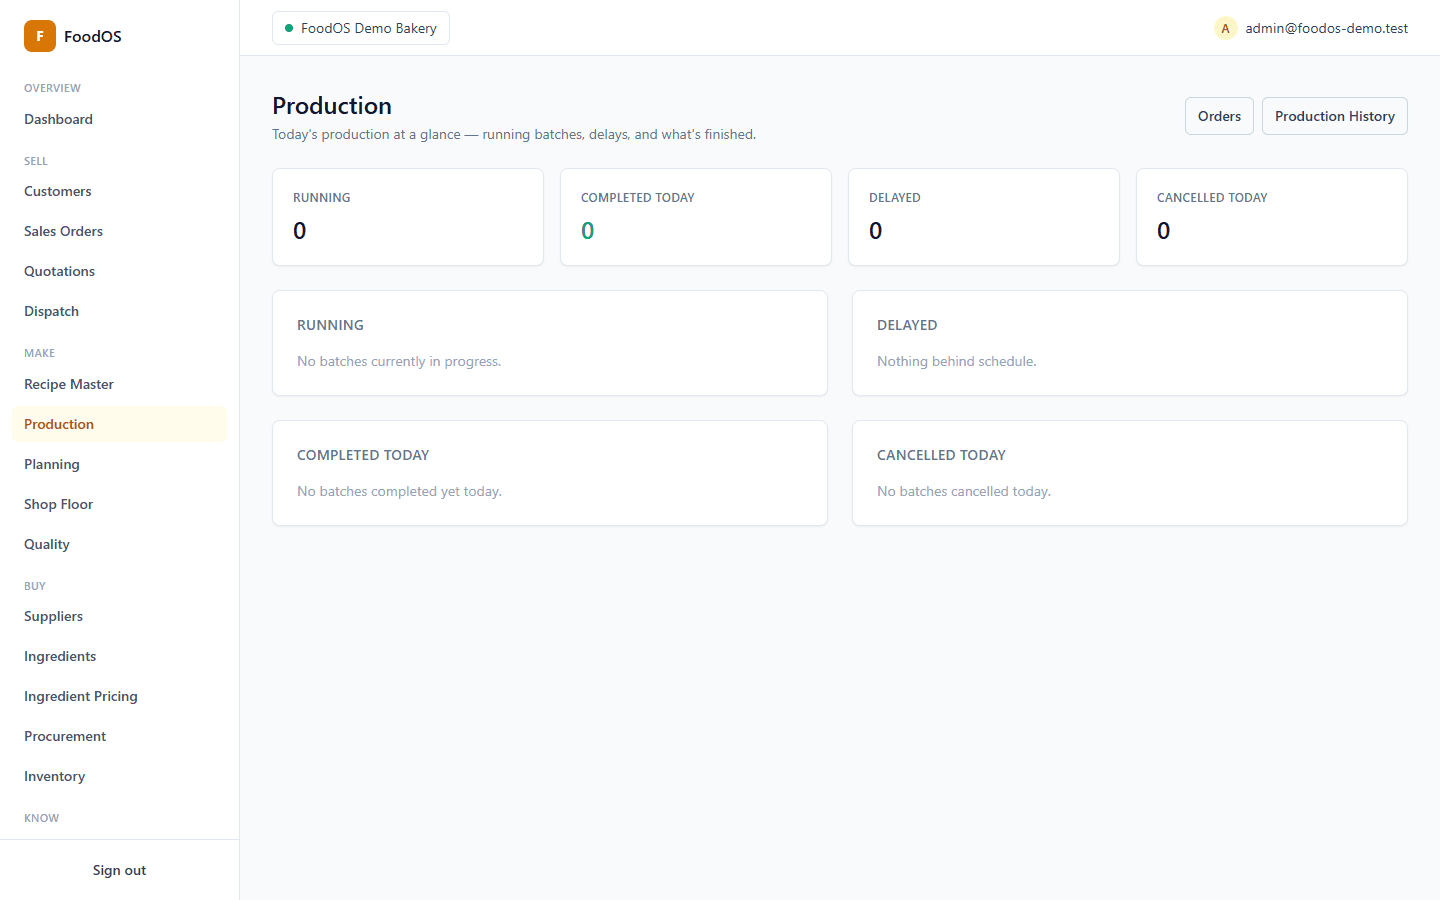This screenshot has width=1440, height=900.
Task: Click the SELL section label
Action: (36, 161)
